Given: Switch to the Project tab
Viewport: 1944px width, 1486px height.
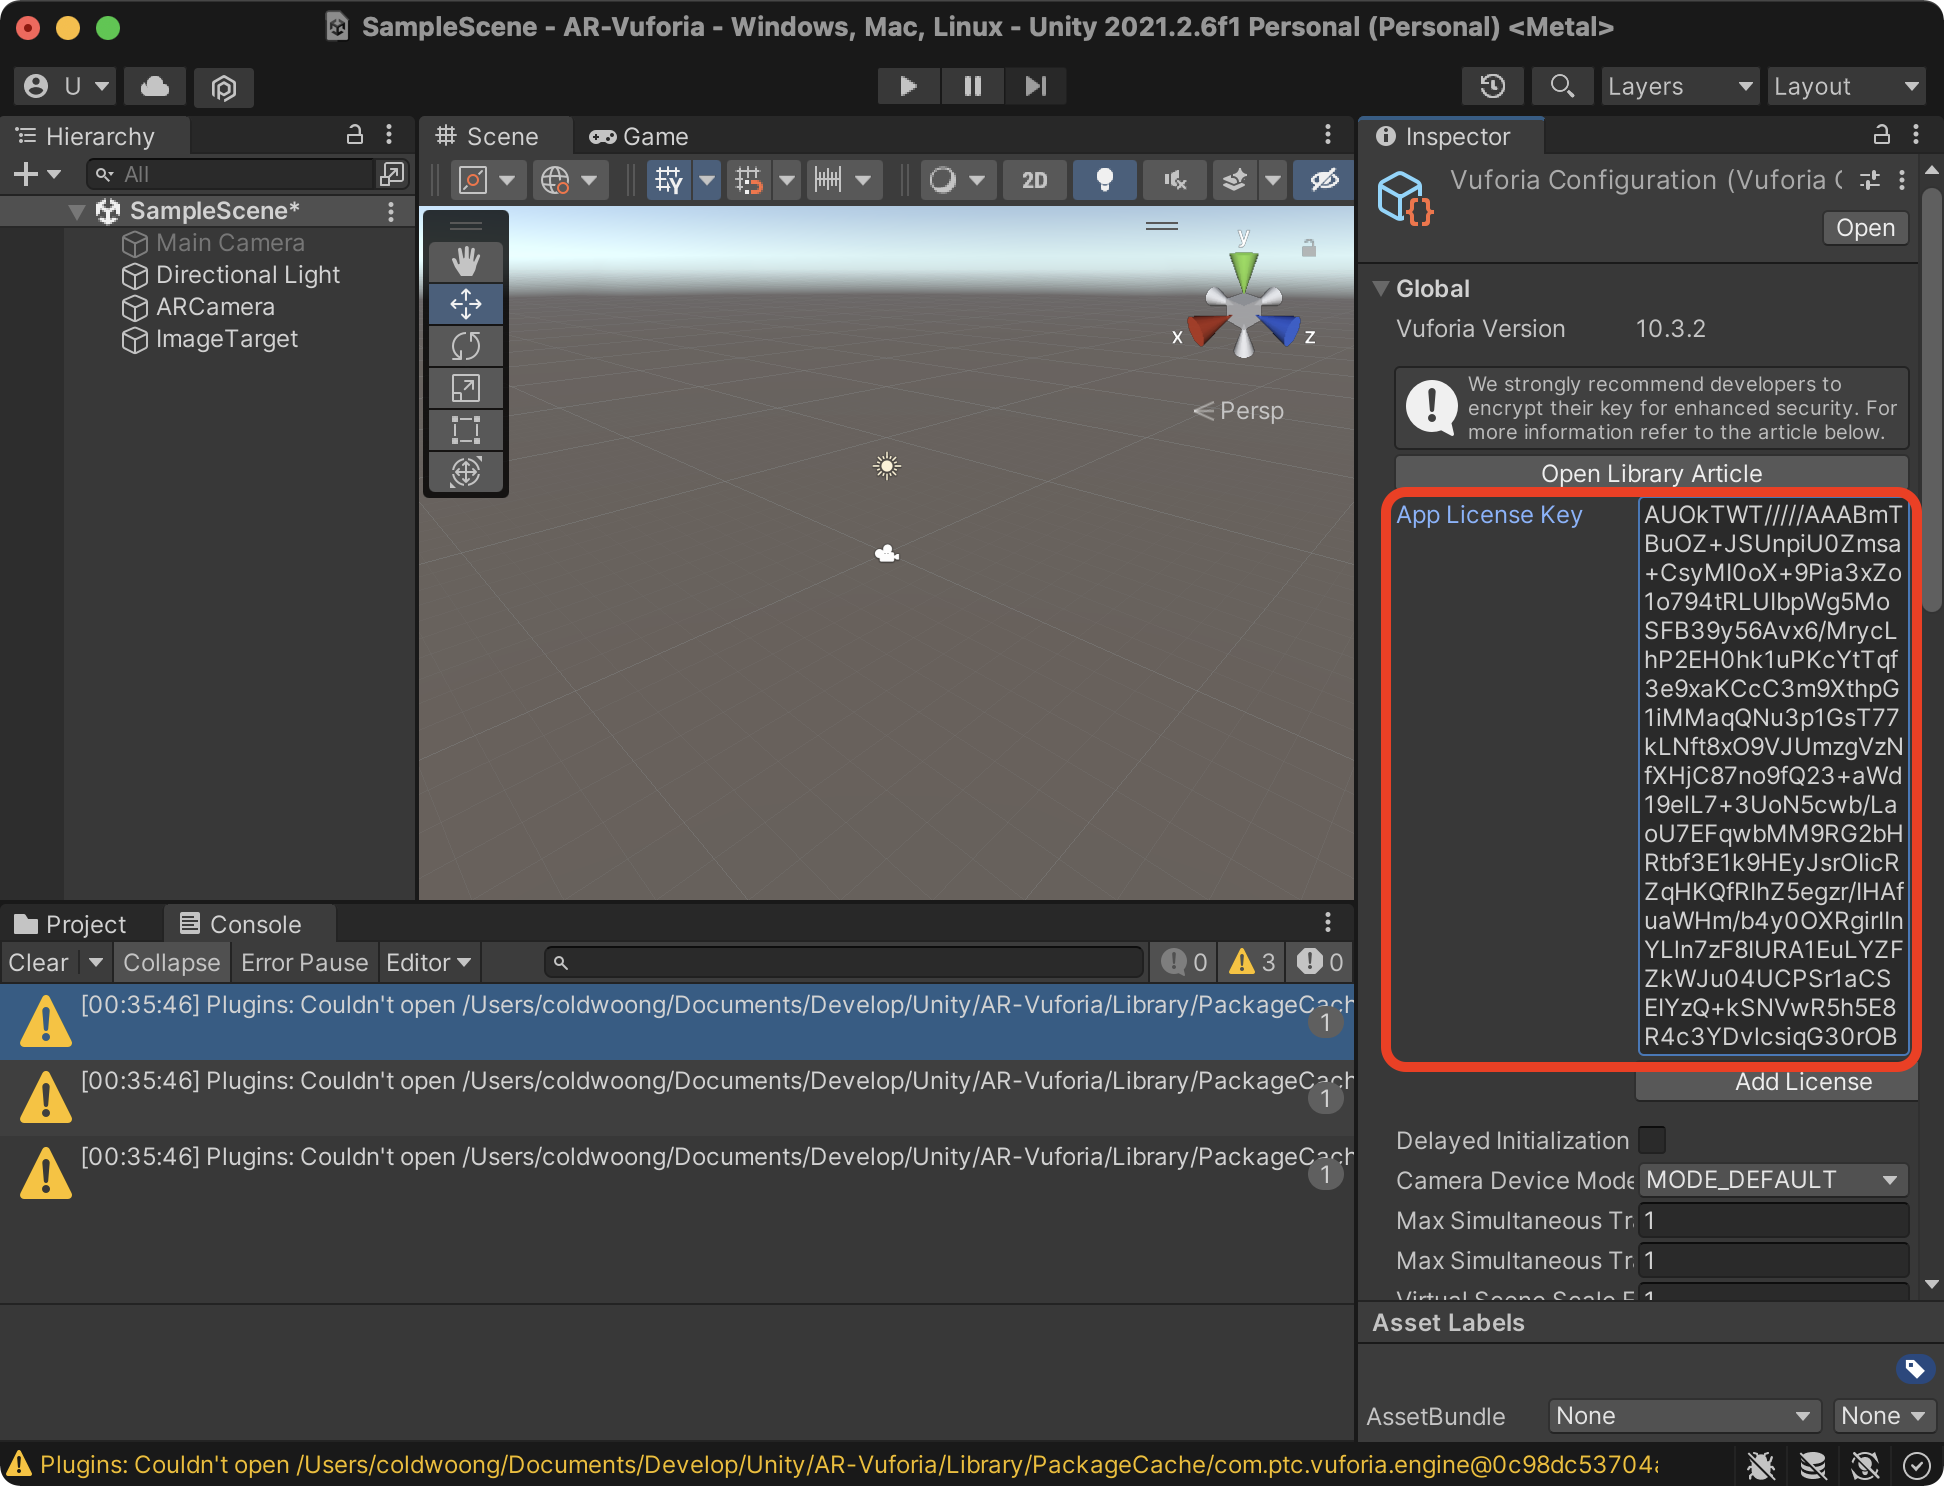Looking at the screenshot, I should point(72,924).
